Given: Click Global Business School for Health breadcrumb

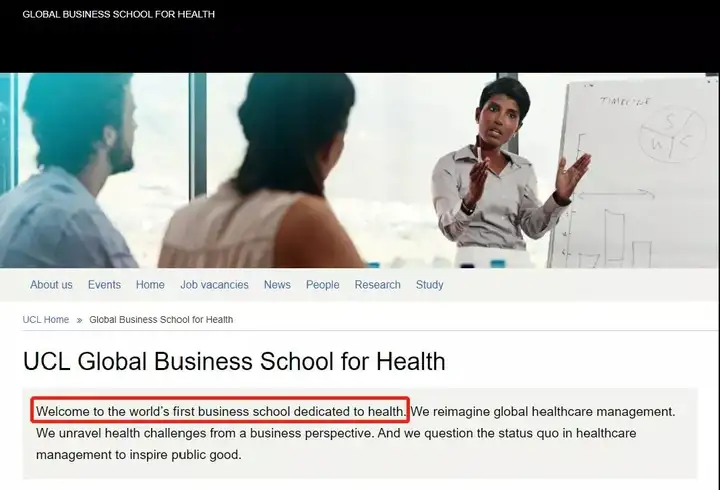Looking at the screenshot, I should pyautogui.click(x=161, y=320).
